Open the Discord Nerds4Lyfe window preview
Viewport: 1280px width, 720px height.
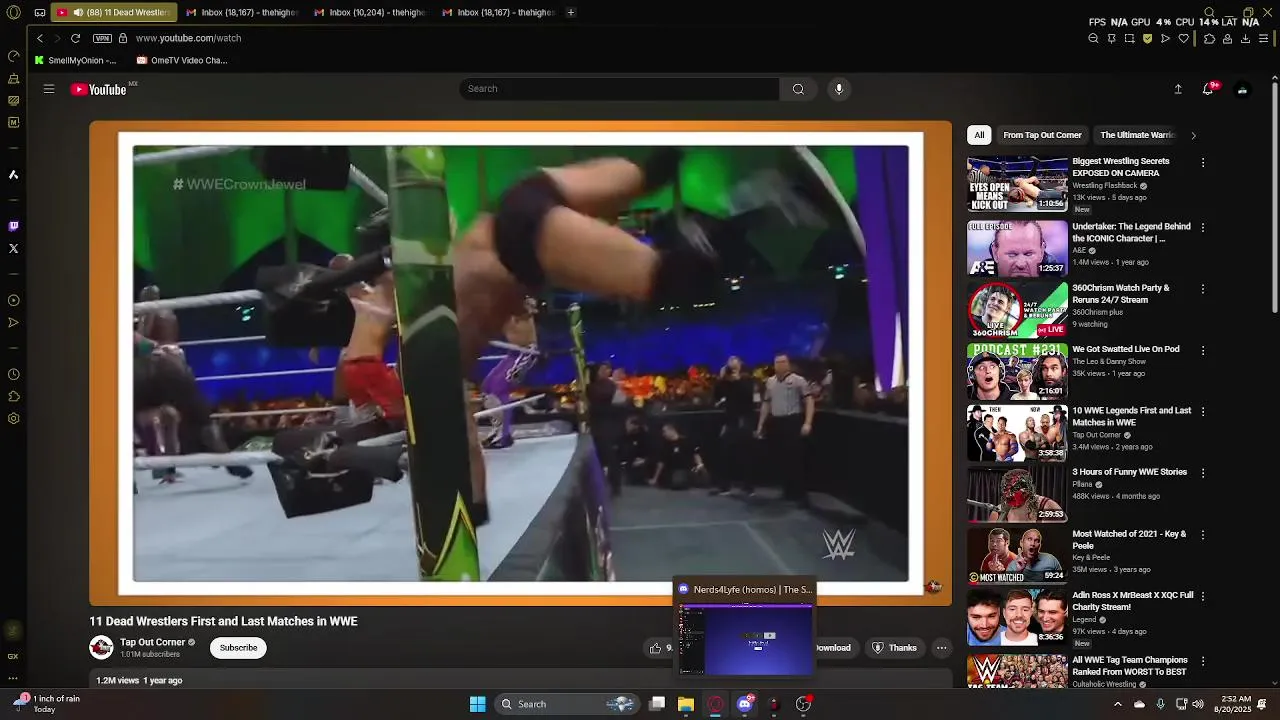746,630
